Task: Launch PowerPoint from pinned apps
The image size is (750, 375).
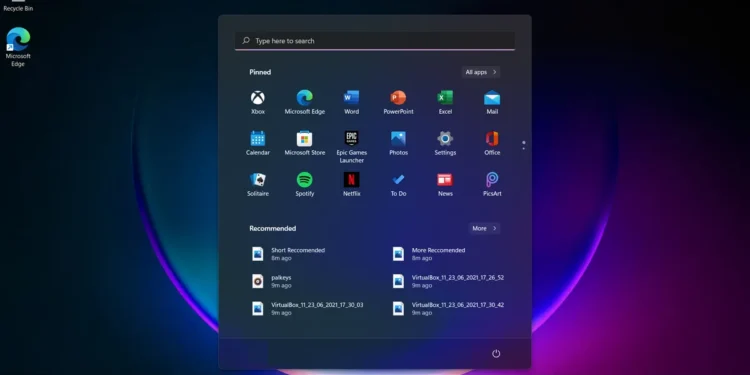Action: coord(398,102)
